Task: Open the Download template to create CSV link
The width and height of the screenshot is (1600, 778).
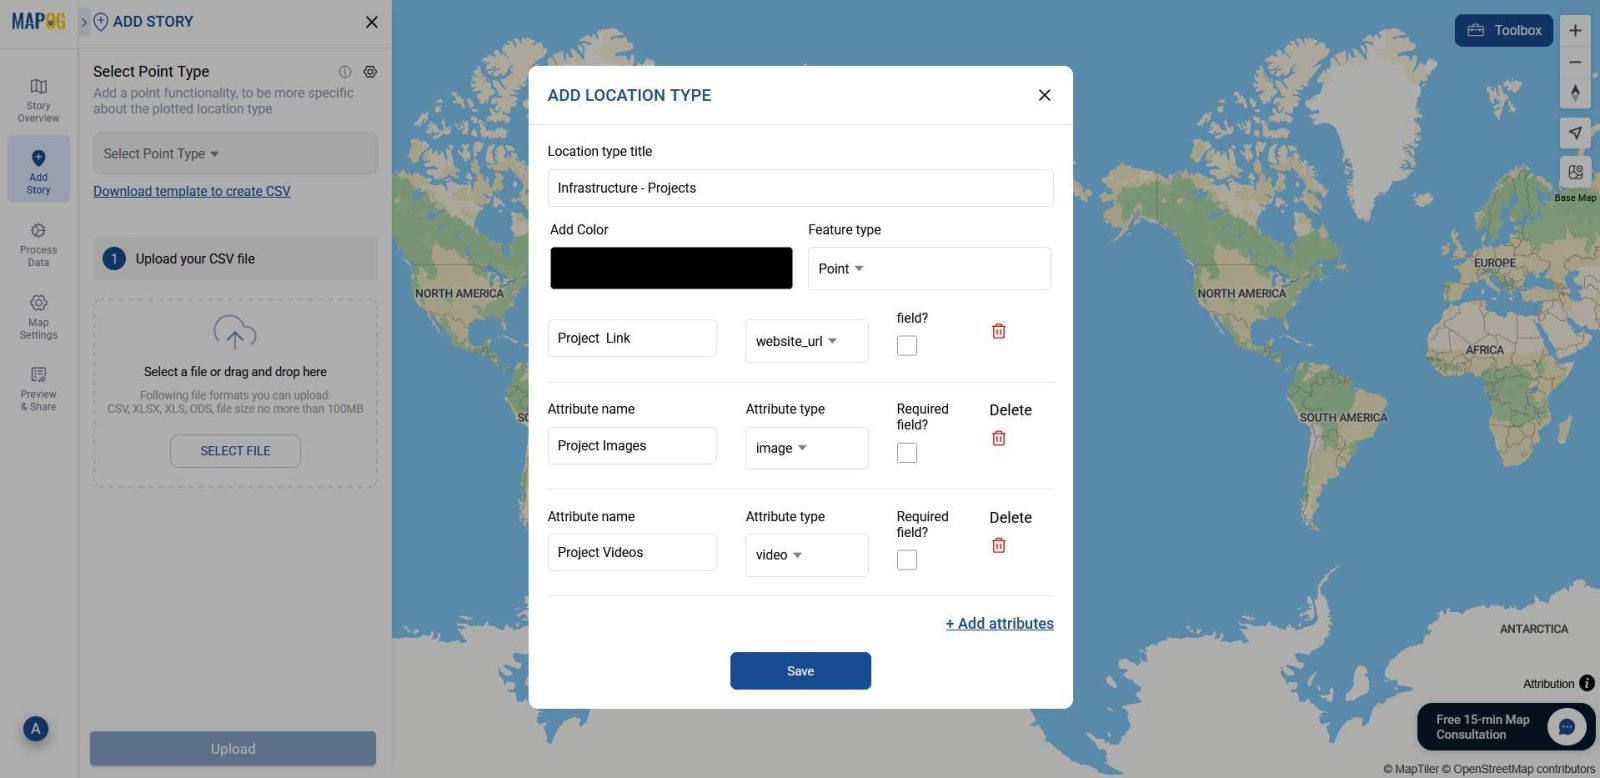Action: 191,190
